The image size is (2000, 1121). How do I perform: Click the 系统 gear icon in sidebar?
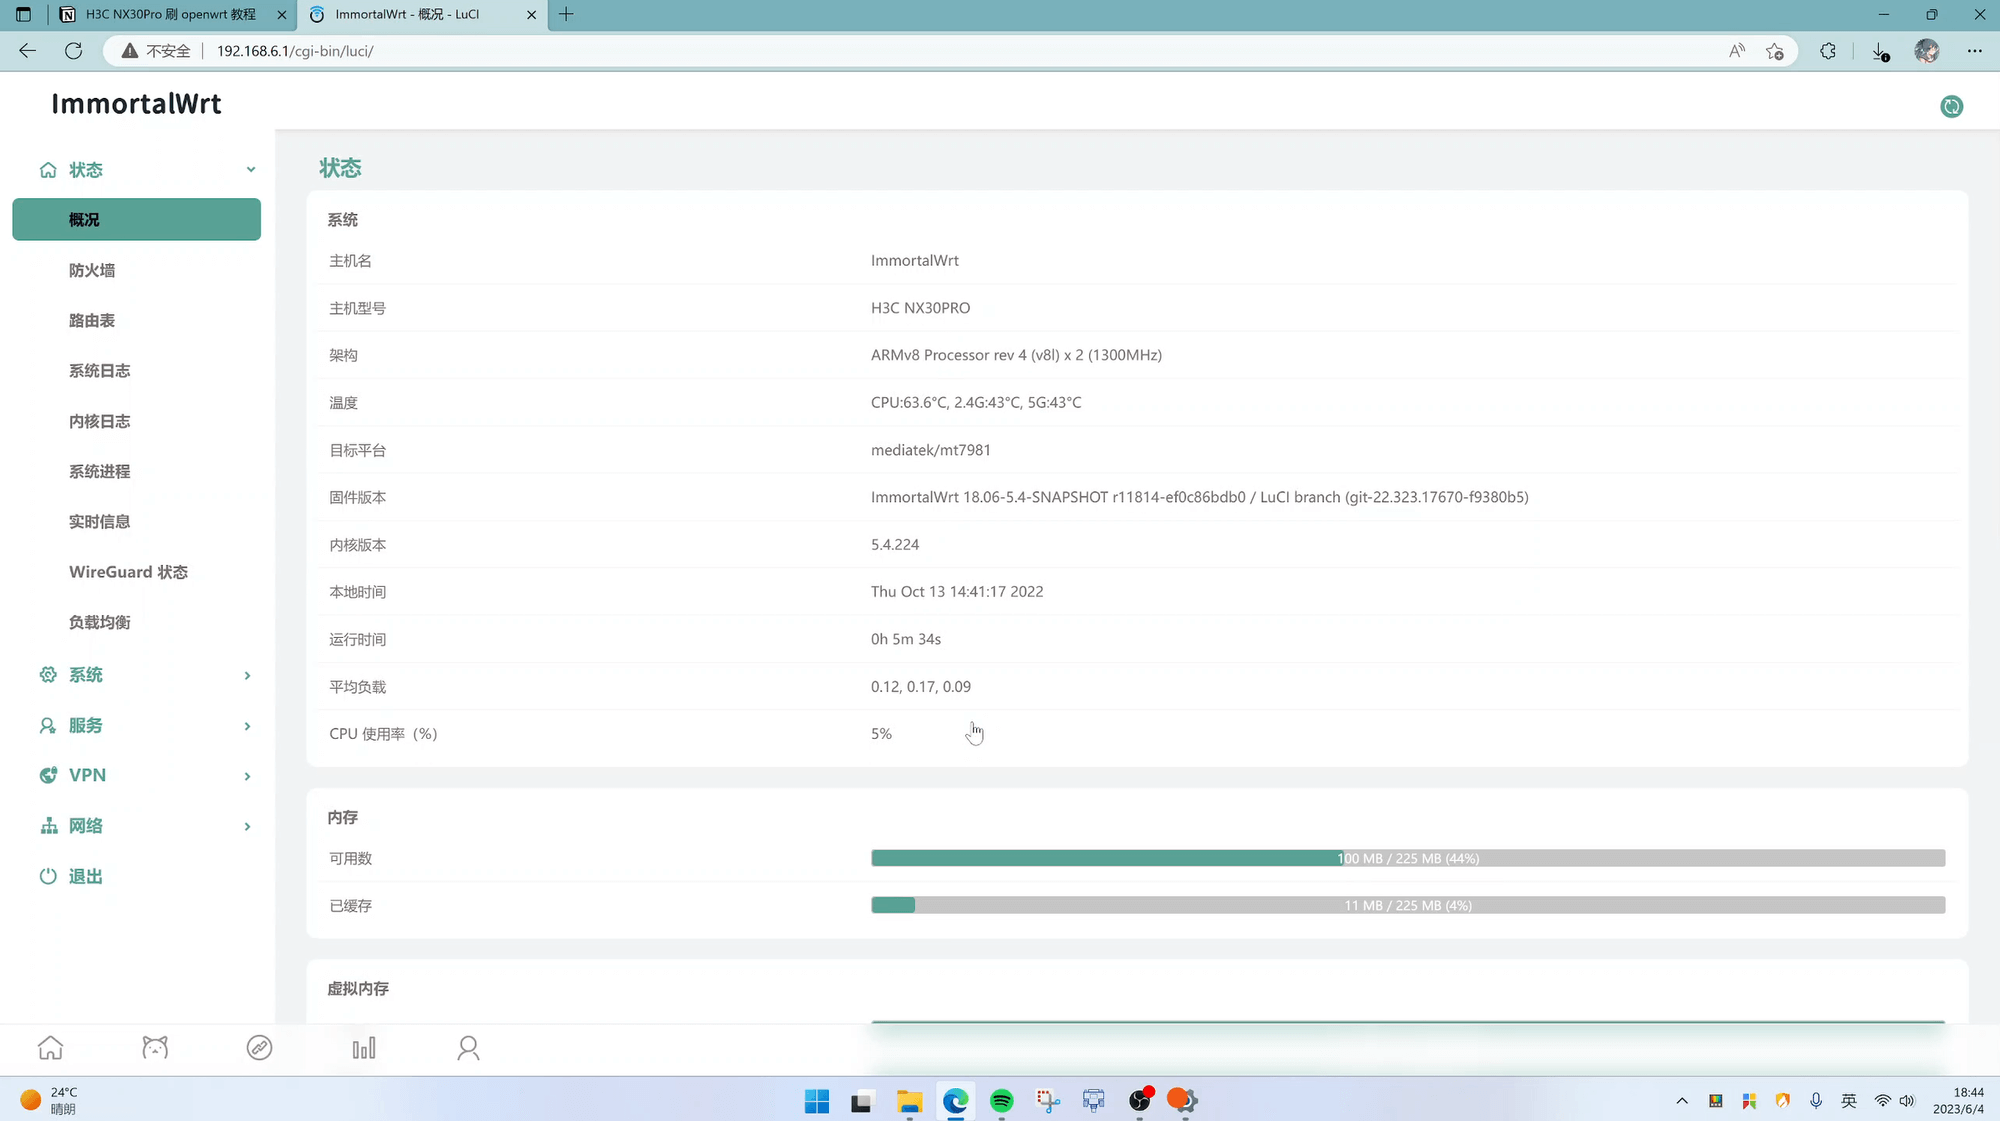coord(48,674)
